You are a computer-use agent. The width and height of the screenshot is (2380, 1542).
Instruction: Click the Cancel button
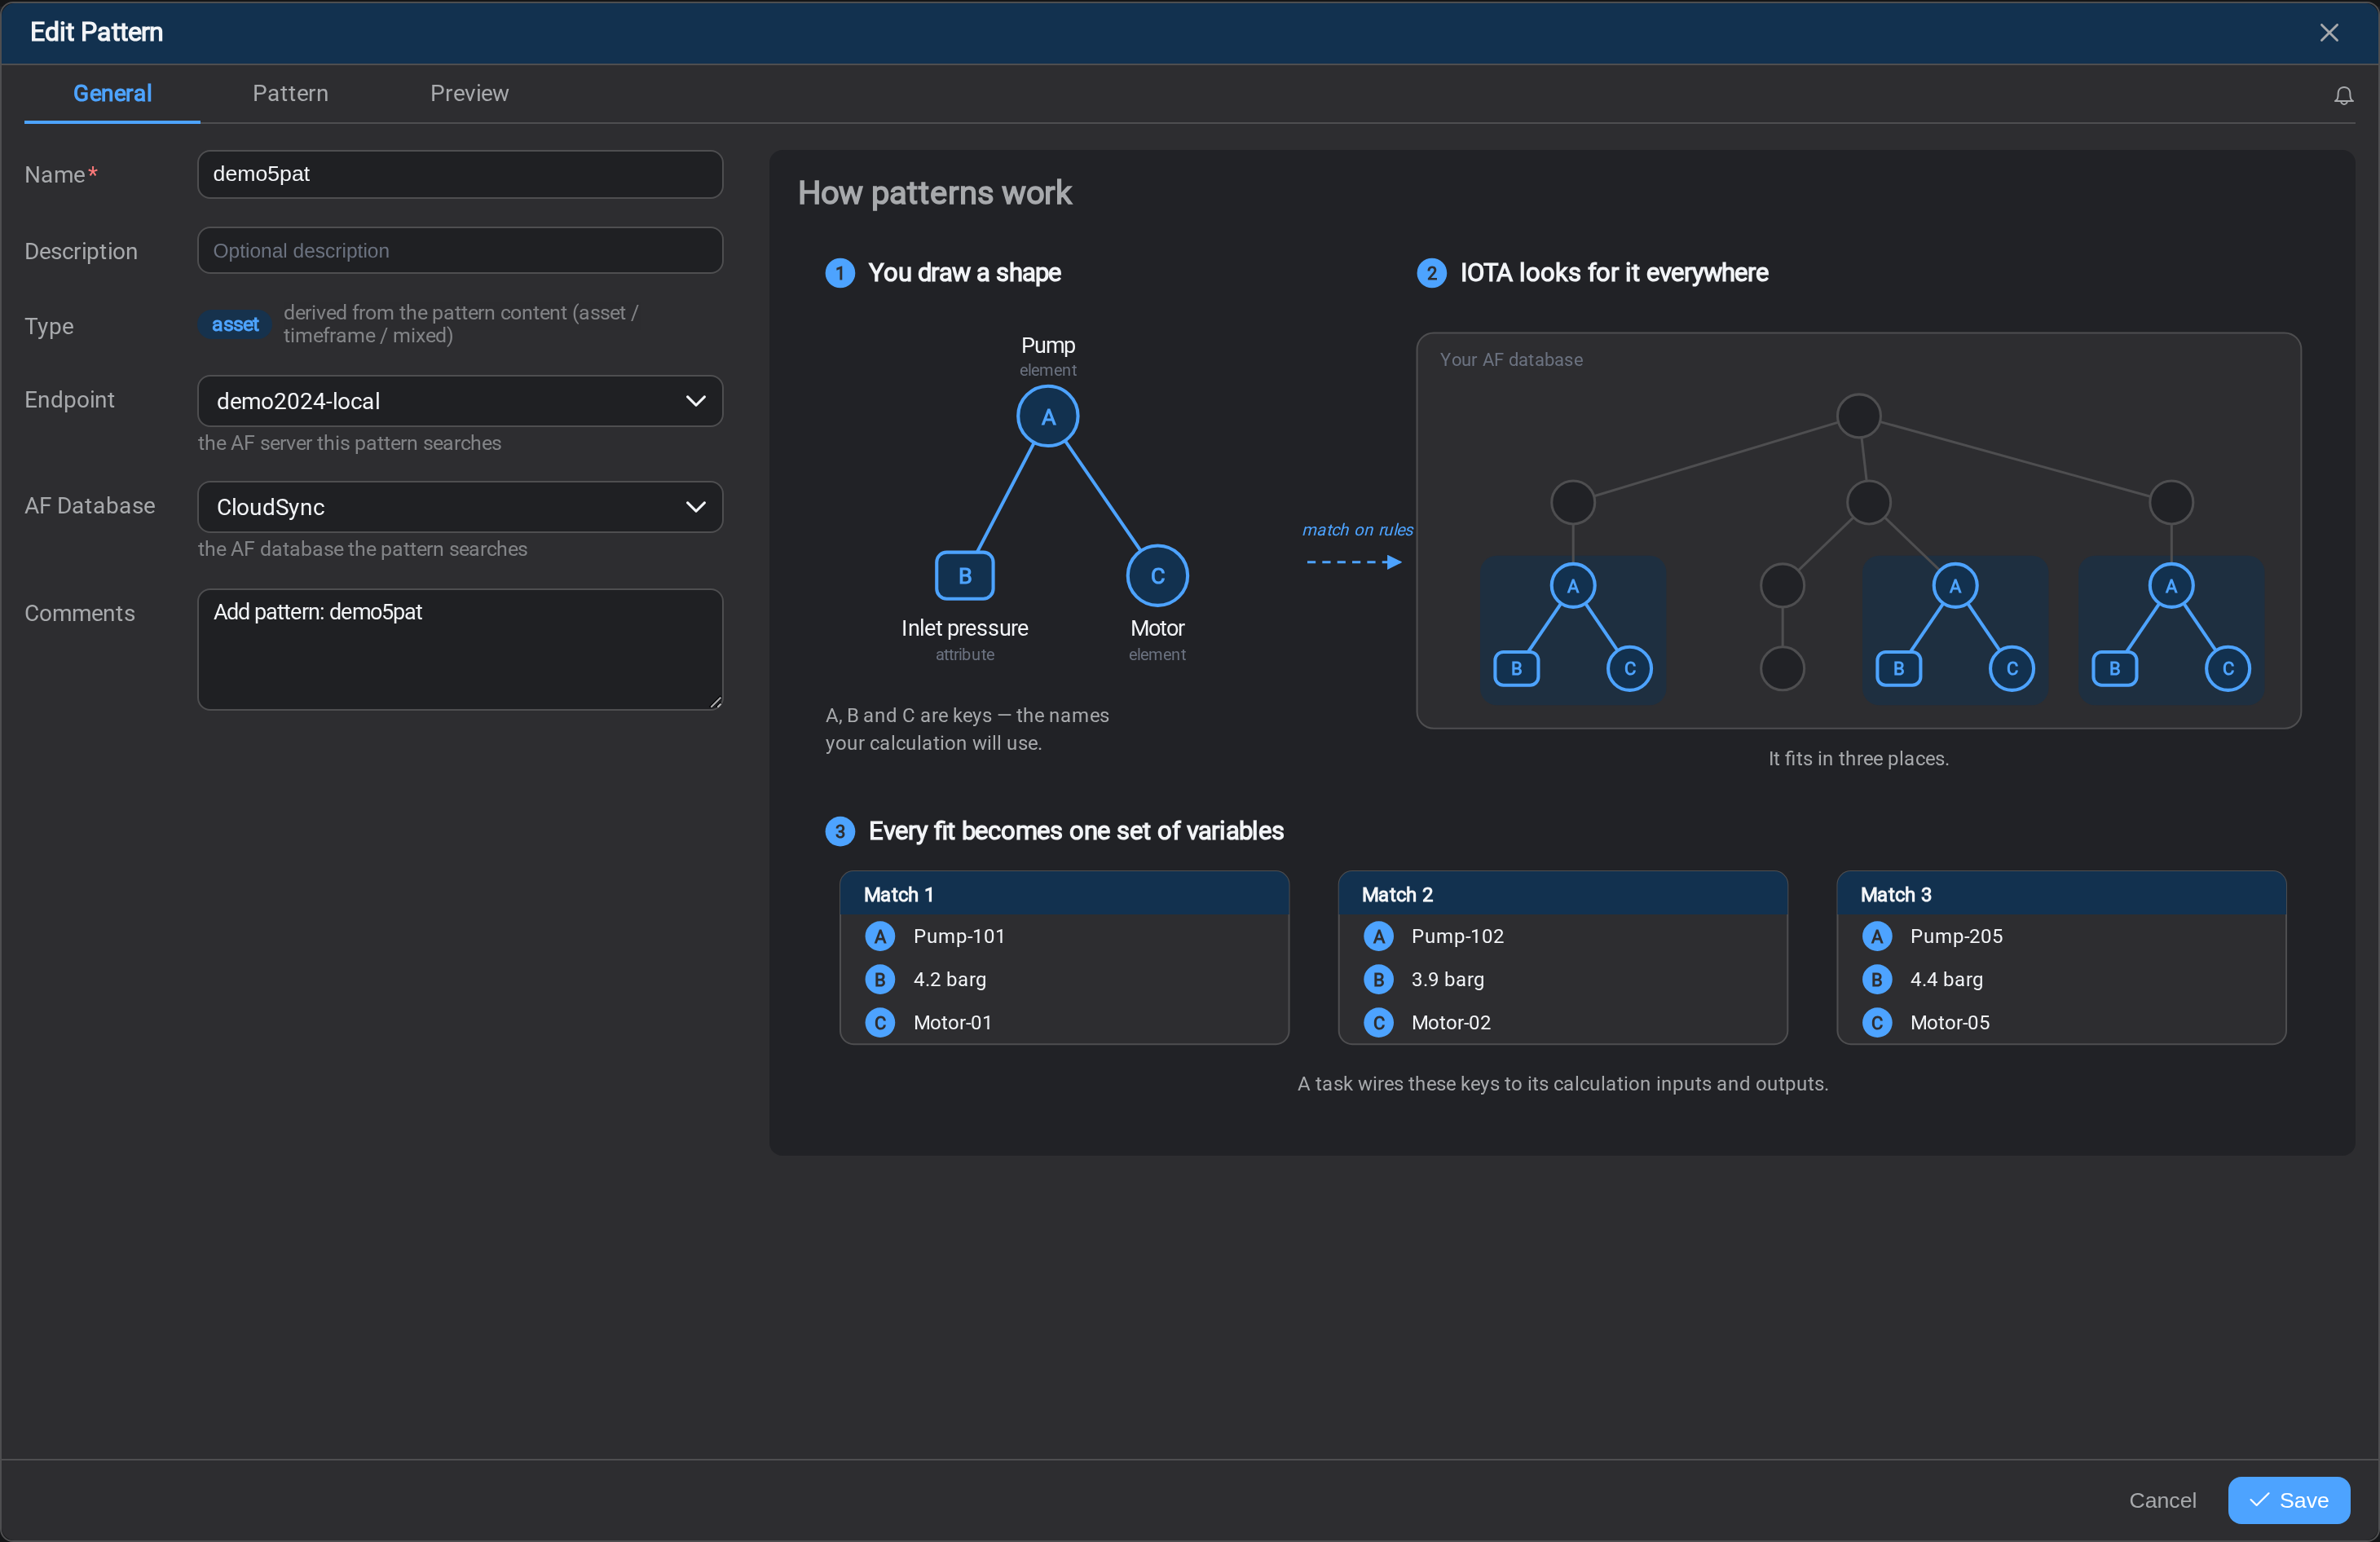(2162, 1500)
